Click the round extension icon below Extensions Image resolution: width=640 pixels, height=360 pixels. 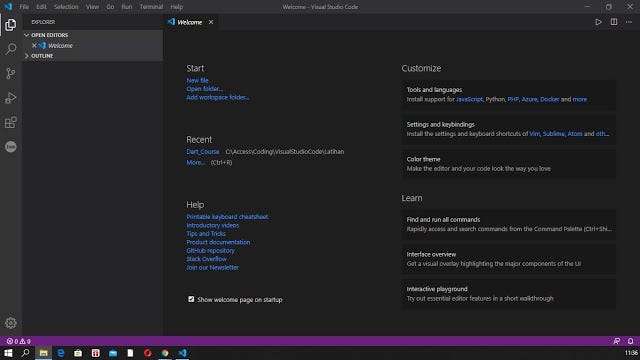point(11,147)
